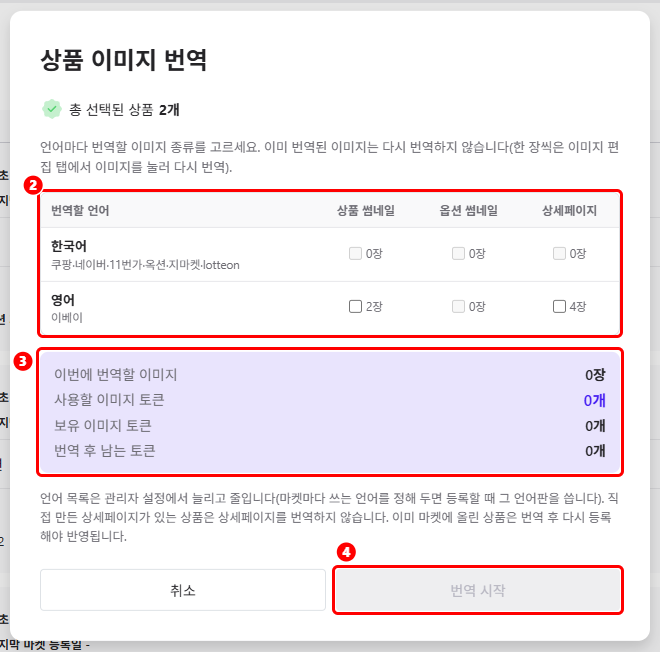
Task: Click the 번역할 언어 column header
Action: [80, 210]
